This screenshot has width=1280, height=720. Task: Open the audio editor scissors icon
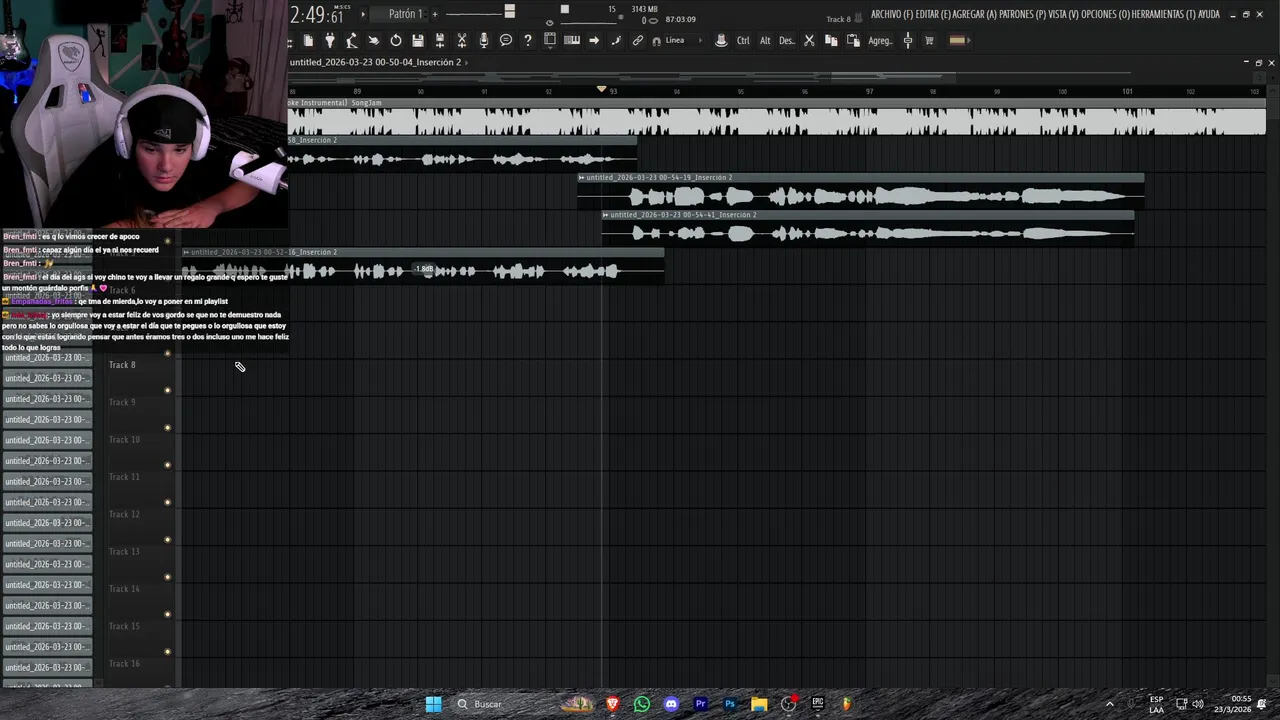click(x=462, y=41)
